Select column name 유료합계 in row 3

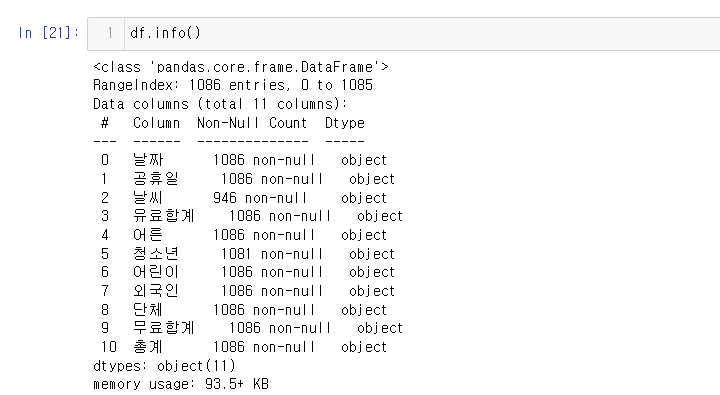[164, 216]
